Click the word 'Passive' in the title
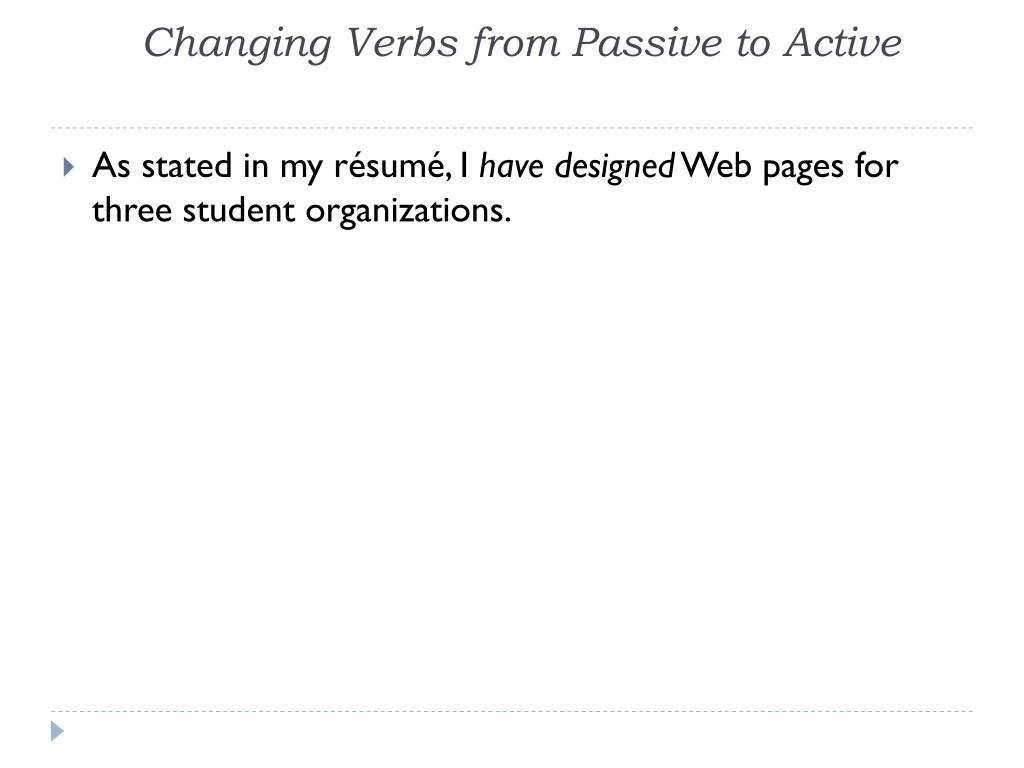1024x768 pixels. click(x=647, y=43)
